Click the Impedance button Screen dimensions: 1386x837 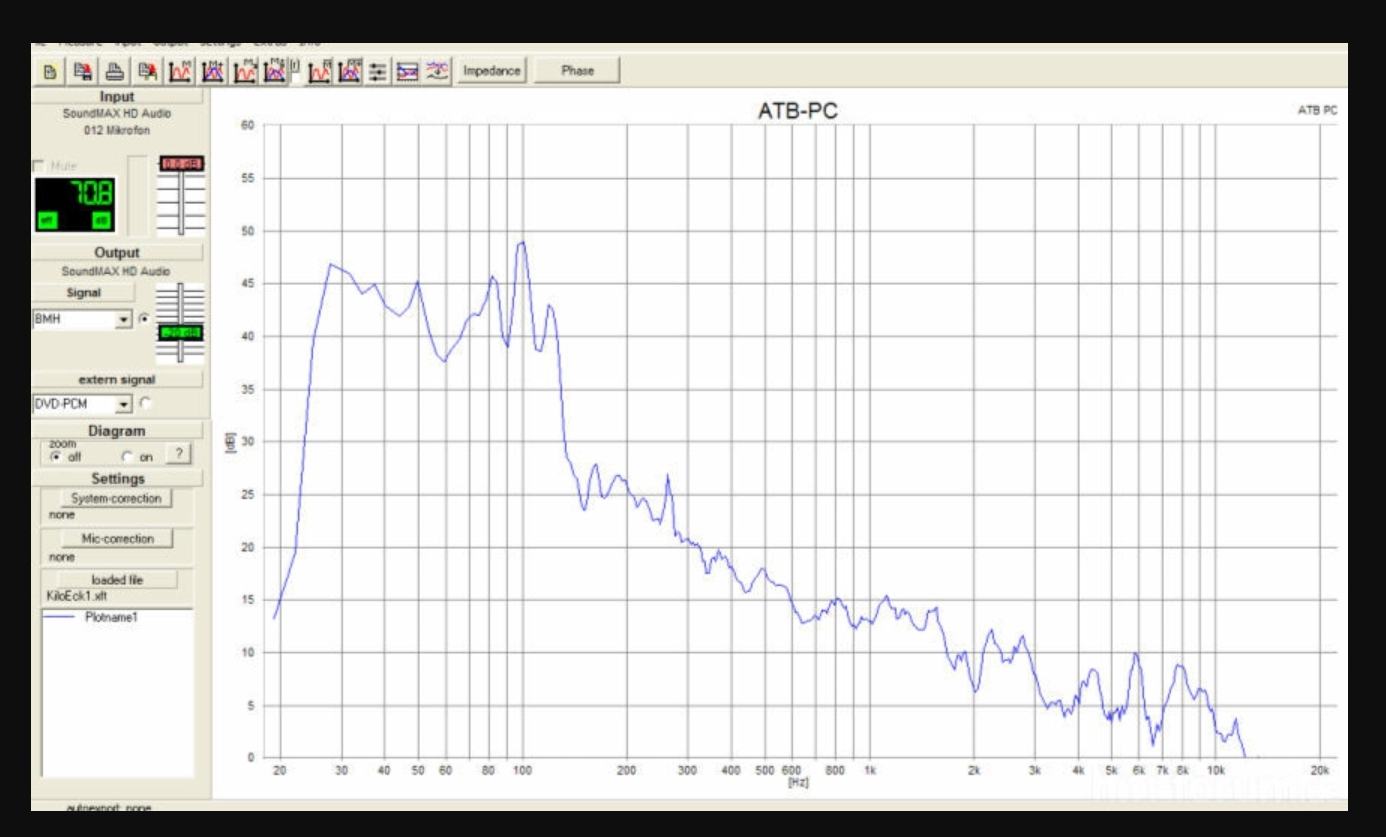point(491,71)
